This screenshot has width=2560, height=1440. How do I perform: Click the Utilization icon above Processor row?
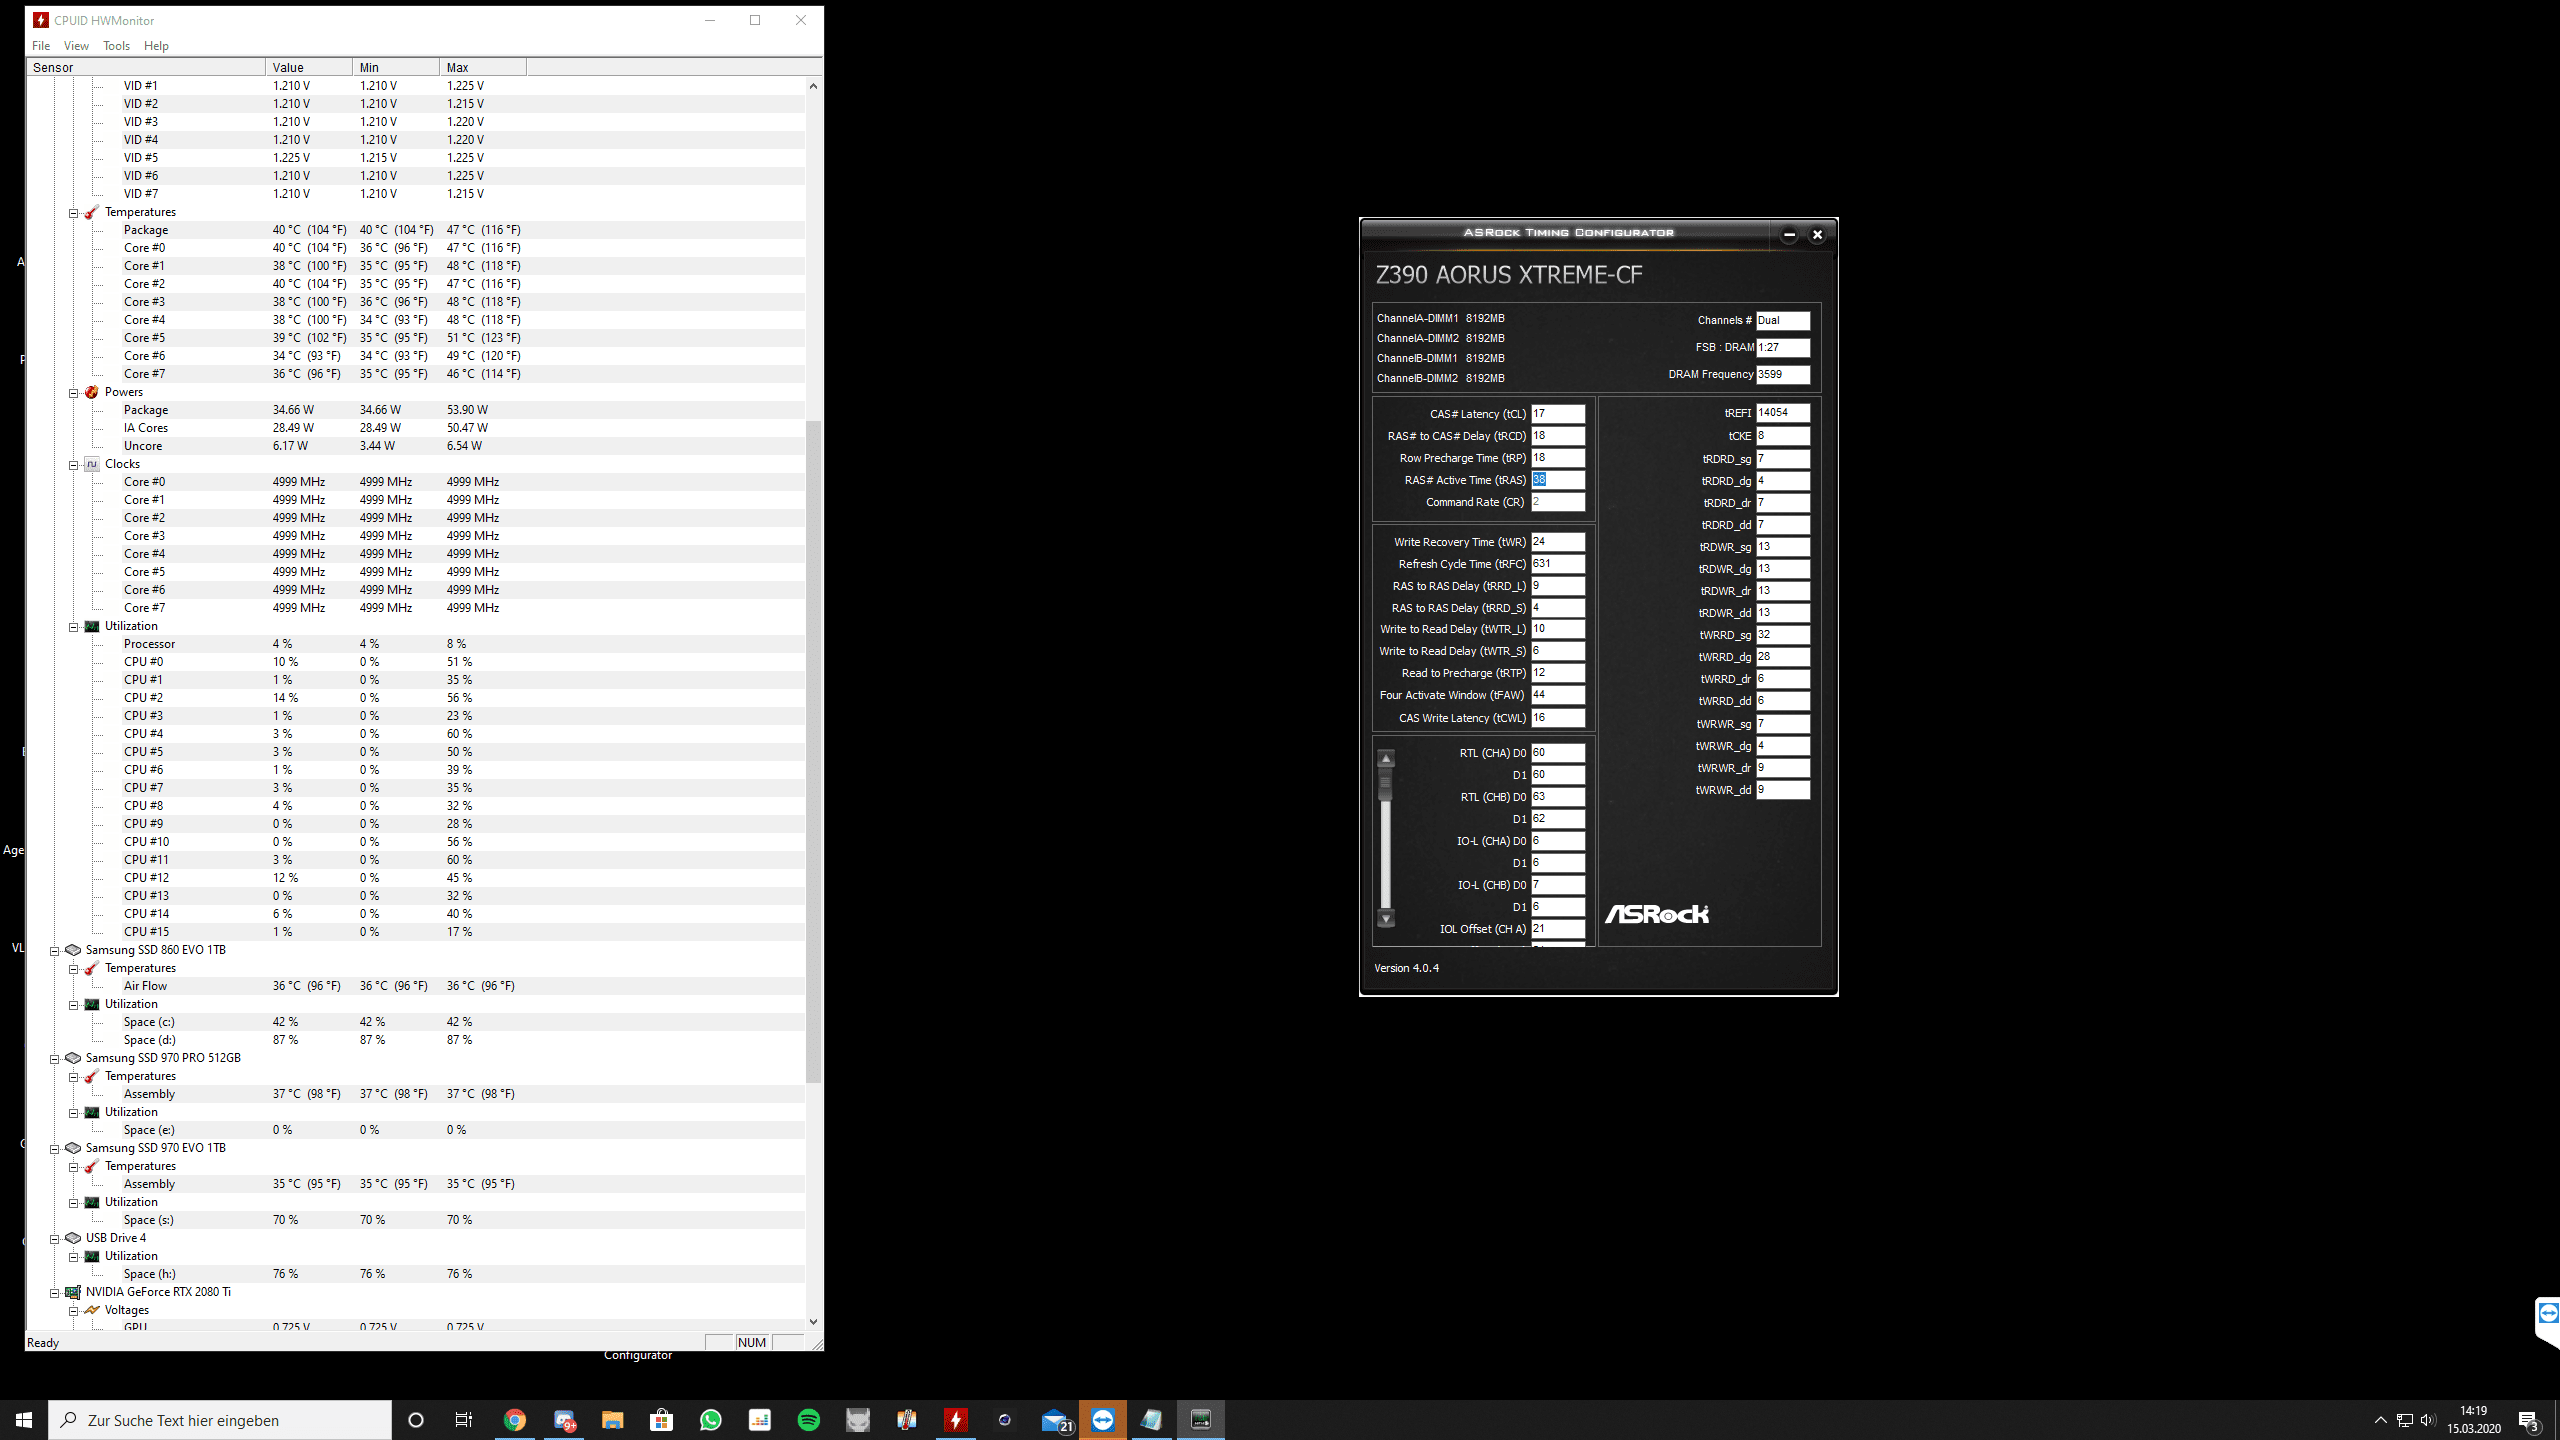[92, 626]
